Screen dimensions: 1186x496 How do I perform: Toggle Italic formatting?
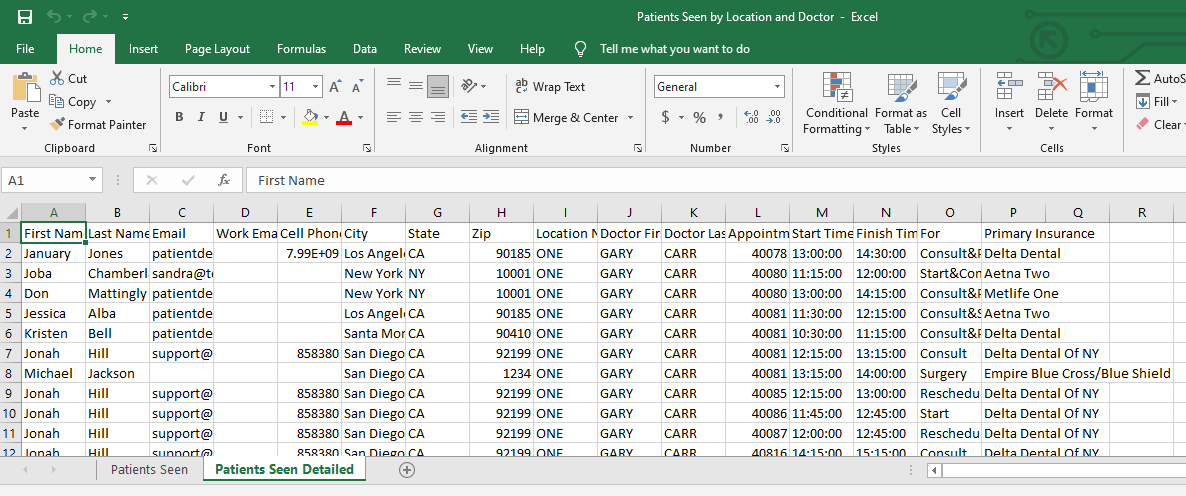coord(201,118)
